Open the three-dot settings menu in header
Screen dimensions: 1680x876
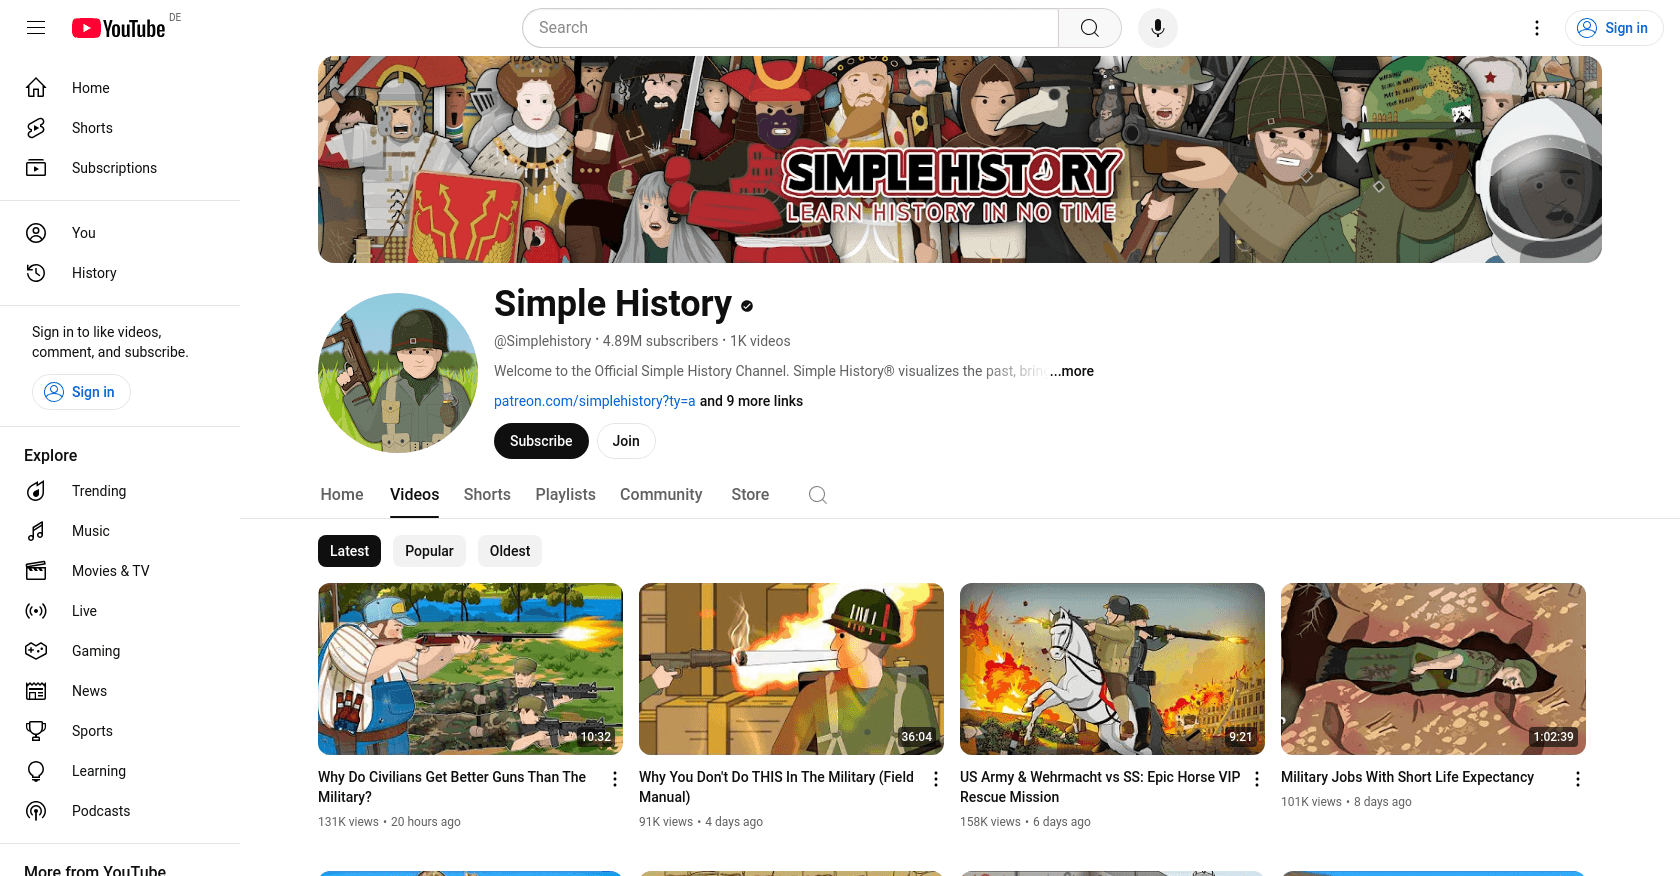coord(1537,28)
